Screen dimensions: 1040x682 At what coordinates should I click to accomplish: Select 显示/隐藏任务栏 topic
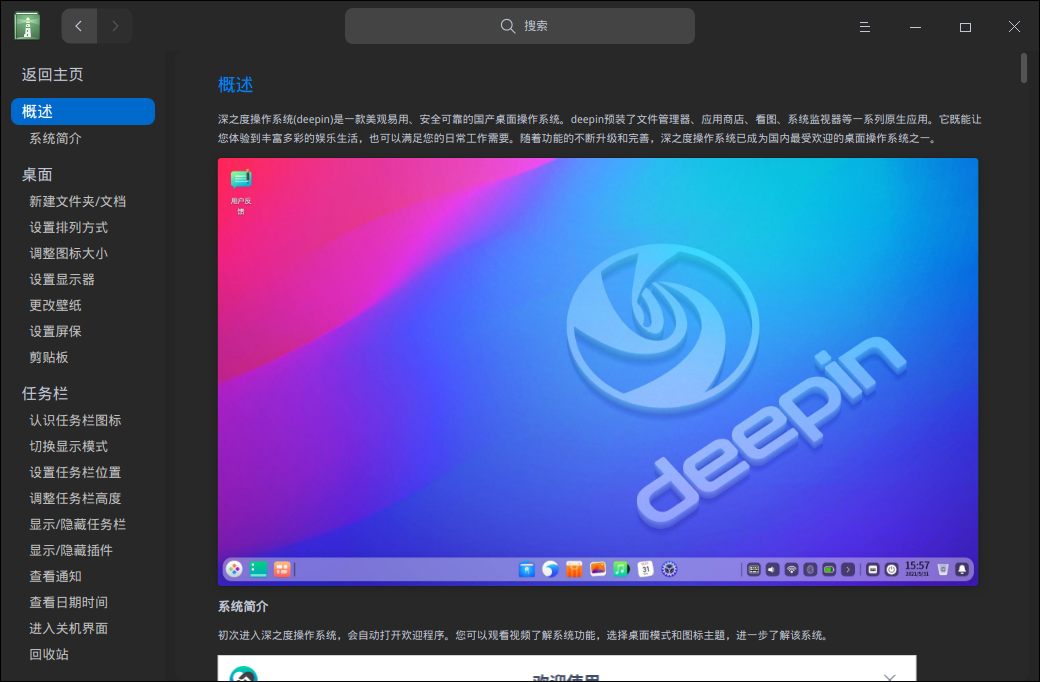(x=78, y=524)
